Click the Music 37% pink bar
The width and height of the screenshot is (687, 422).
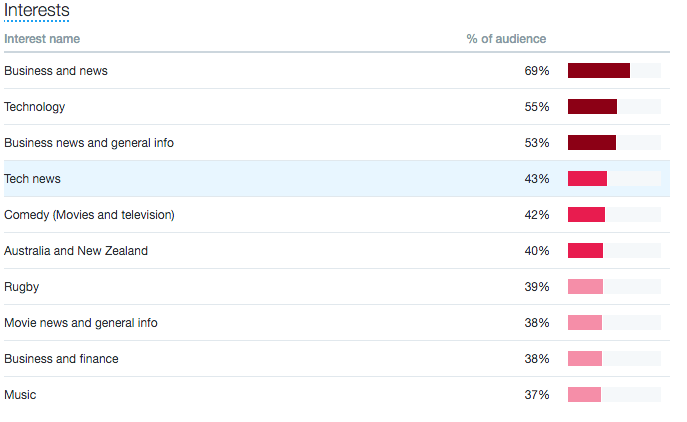pos(584,394)
